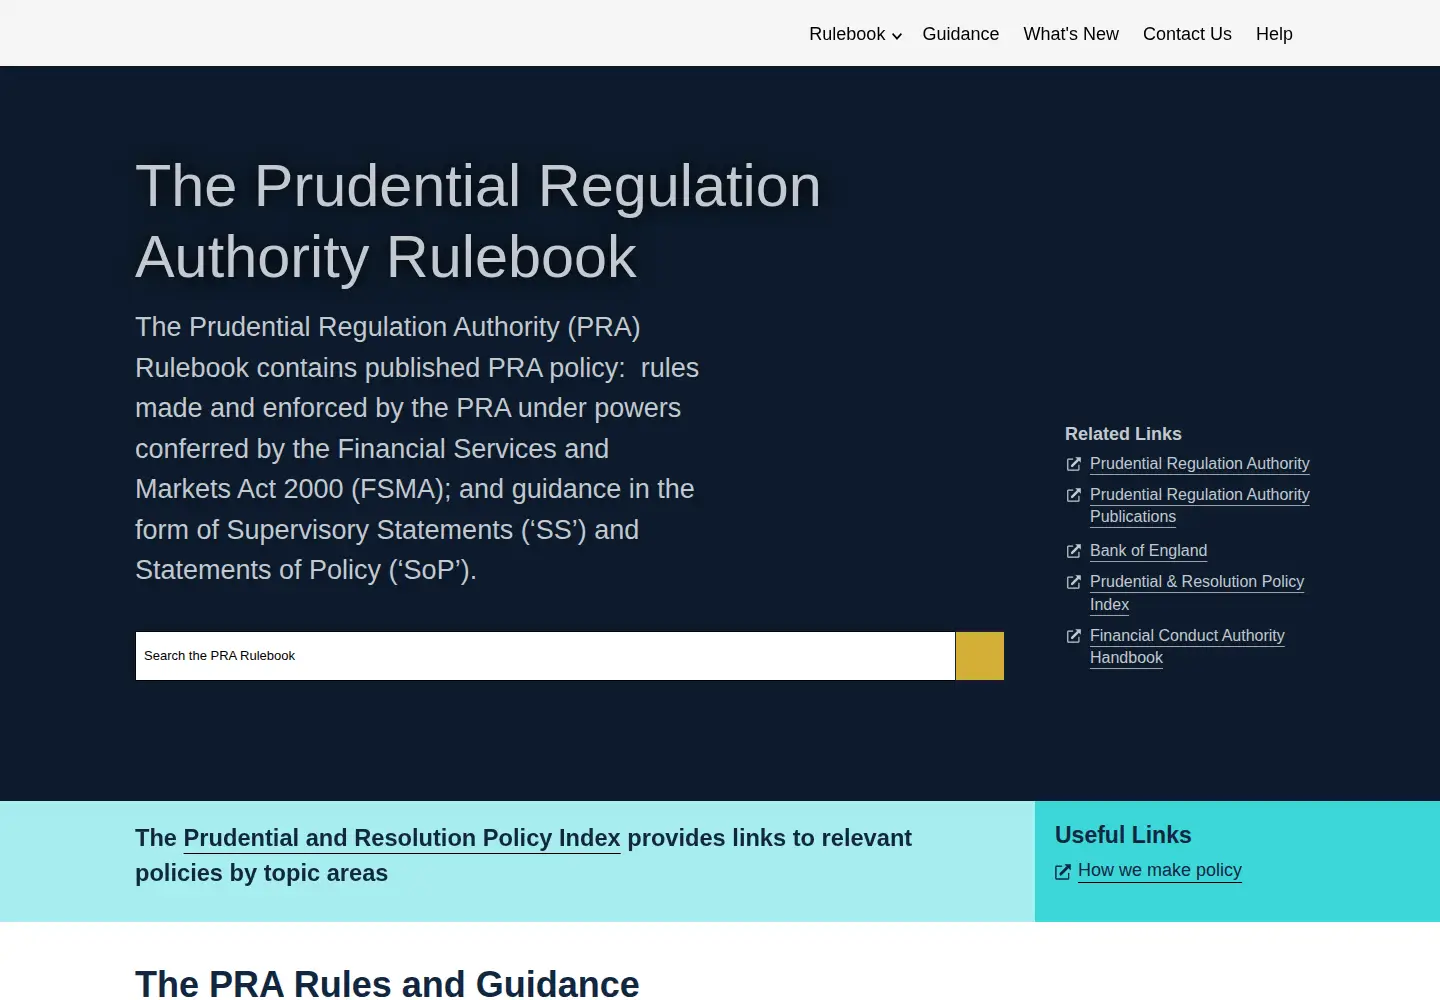Image resolution: width=1440 pixels, height=1000 pixels.
Task: Click 'The Prudential Regulation Authority Rulebook' title
Action: click(x=478, y=221)
